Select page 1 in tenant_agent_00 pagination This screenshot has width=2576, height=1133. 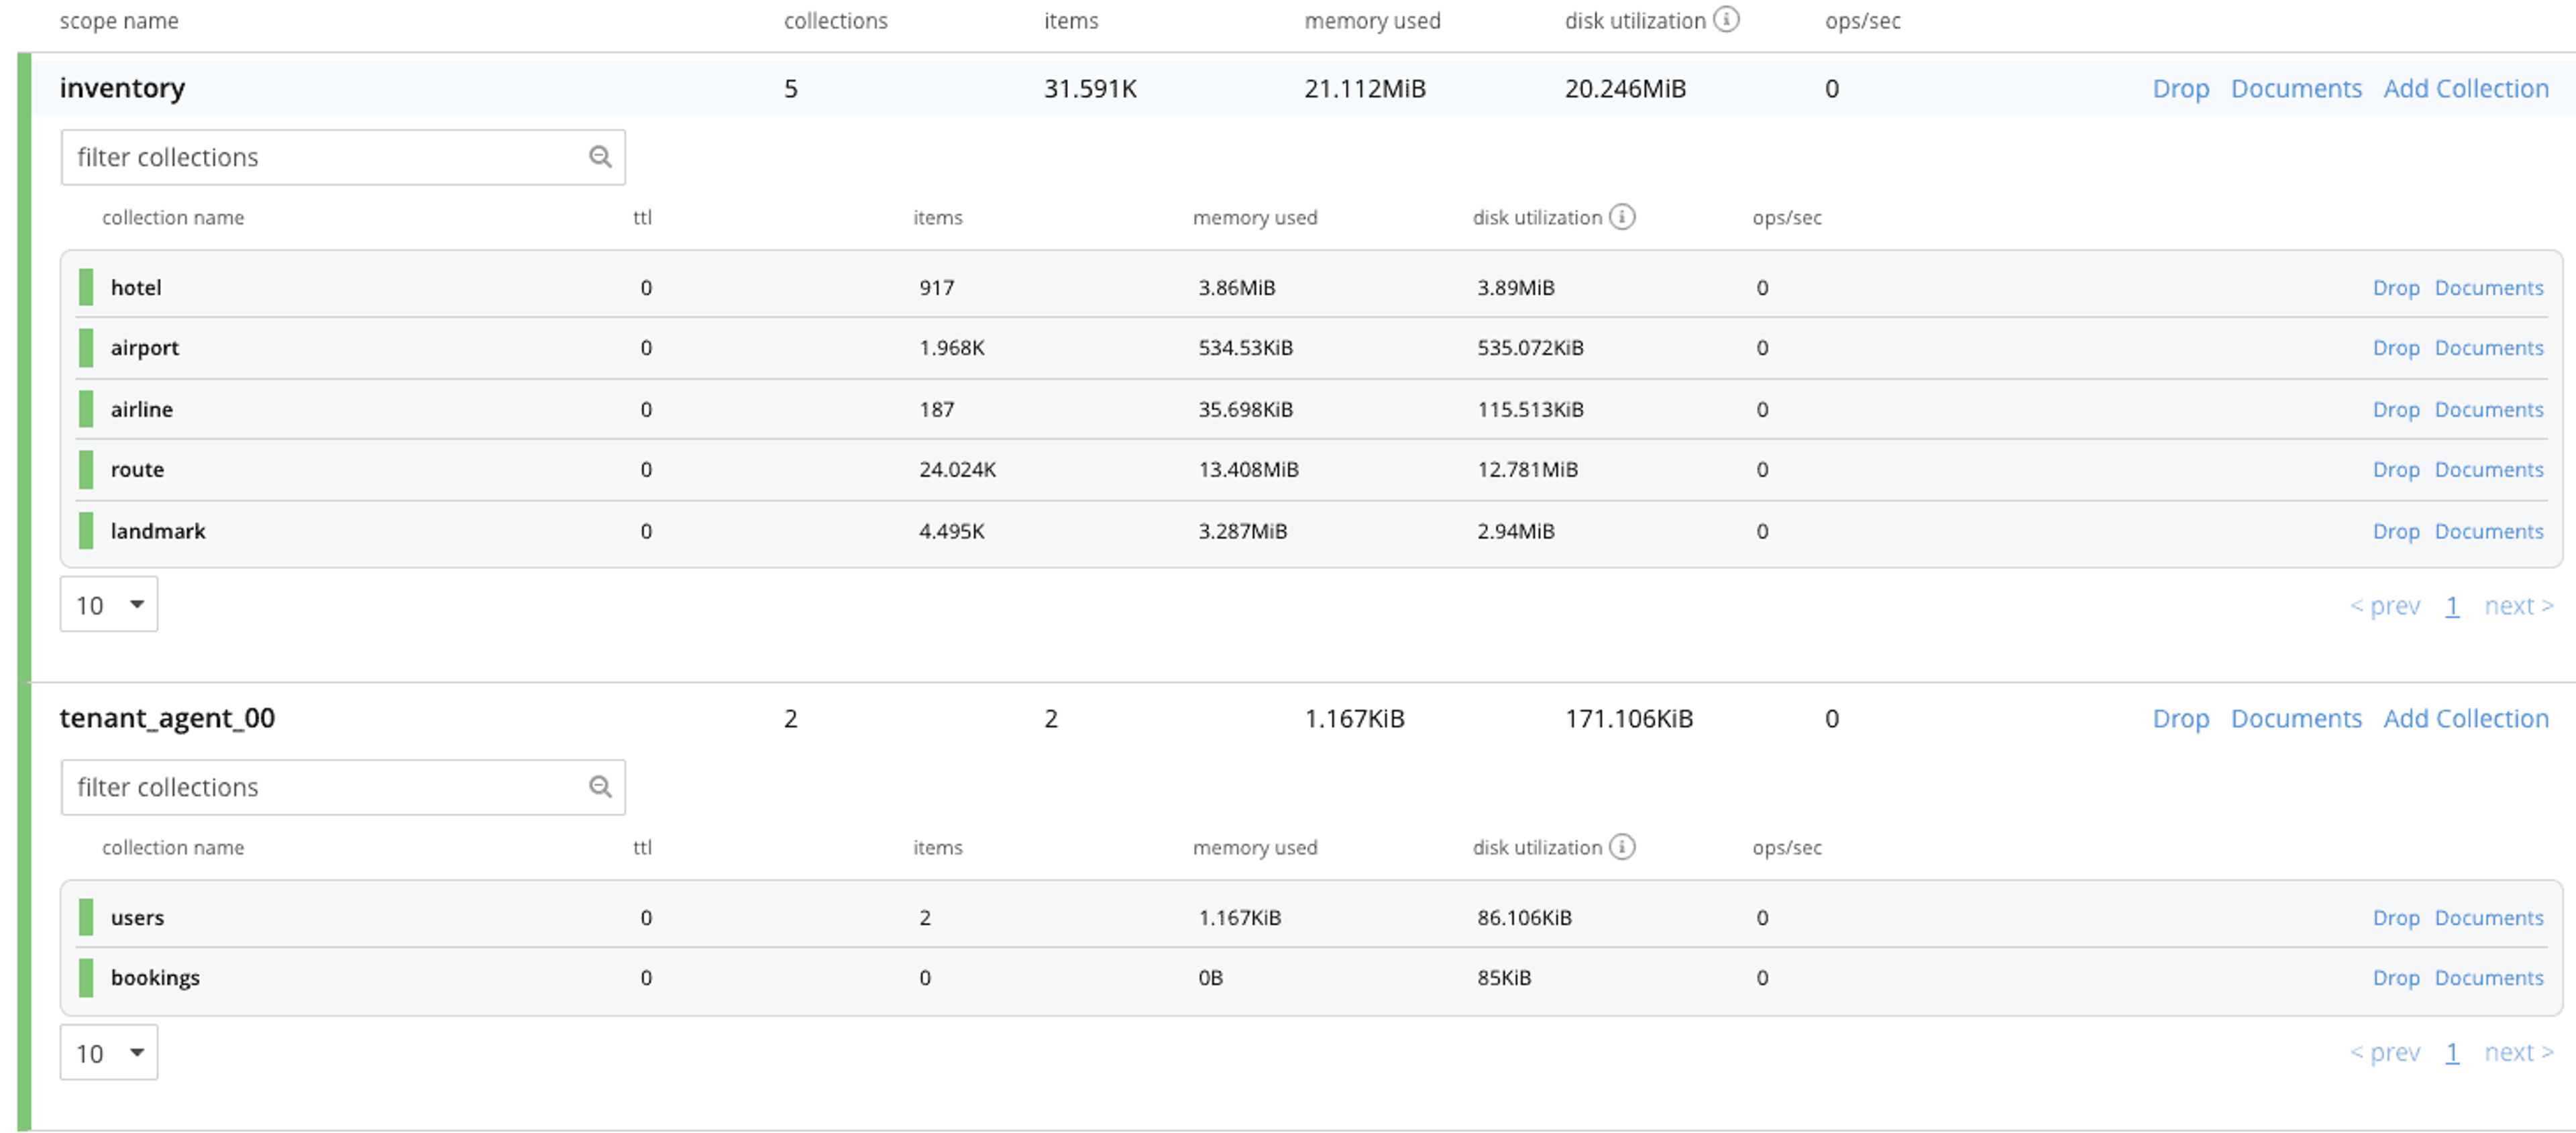point(2452,1052)
